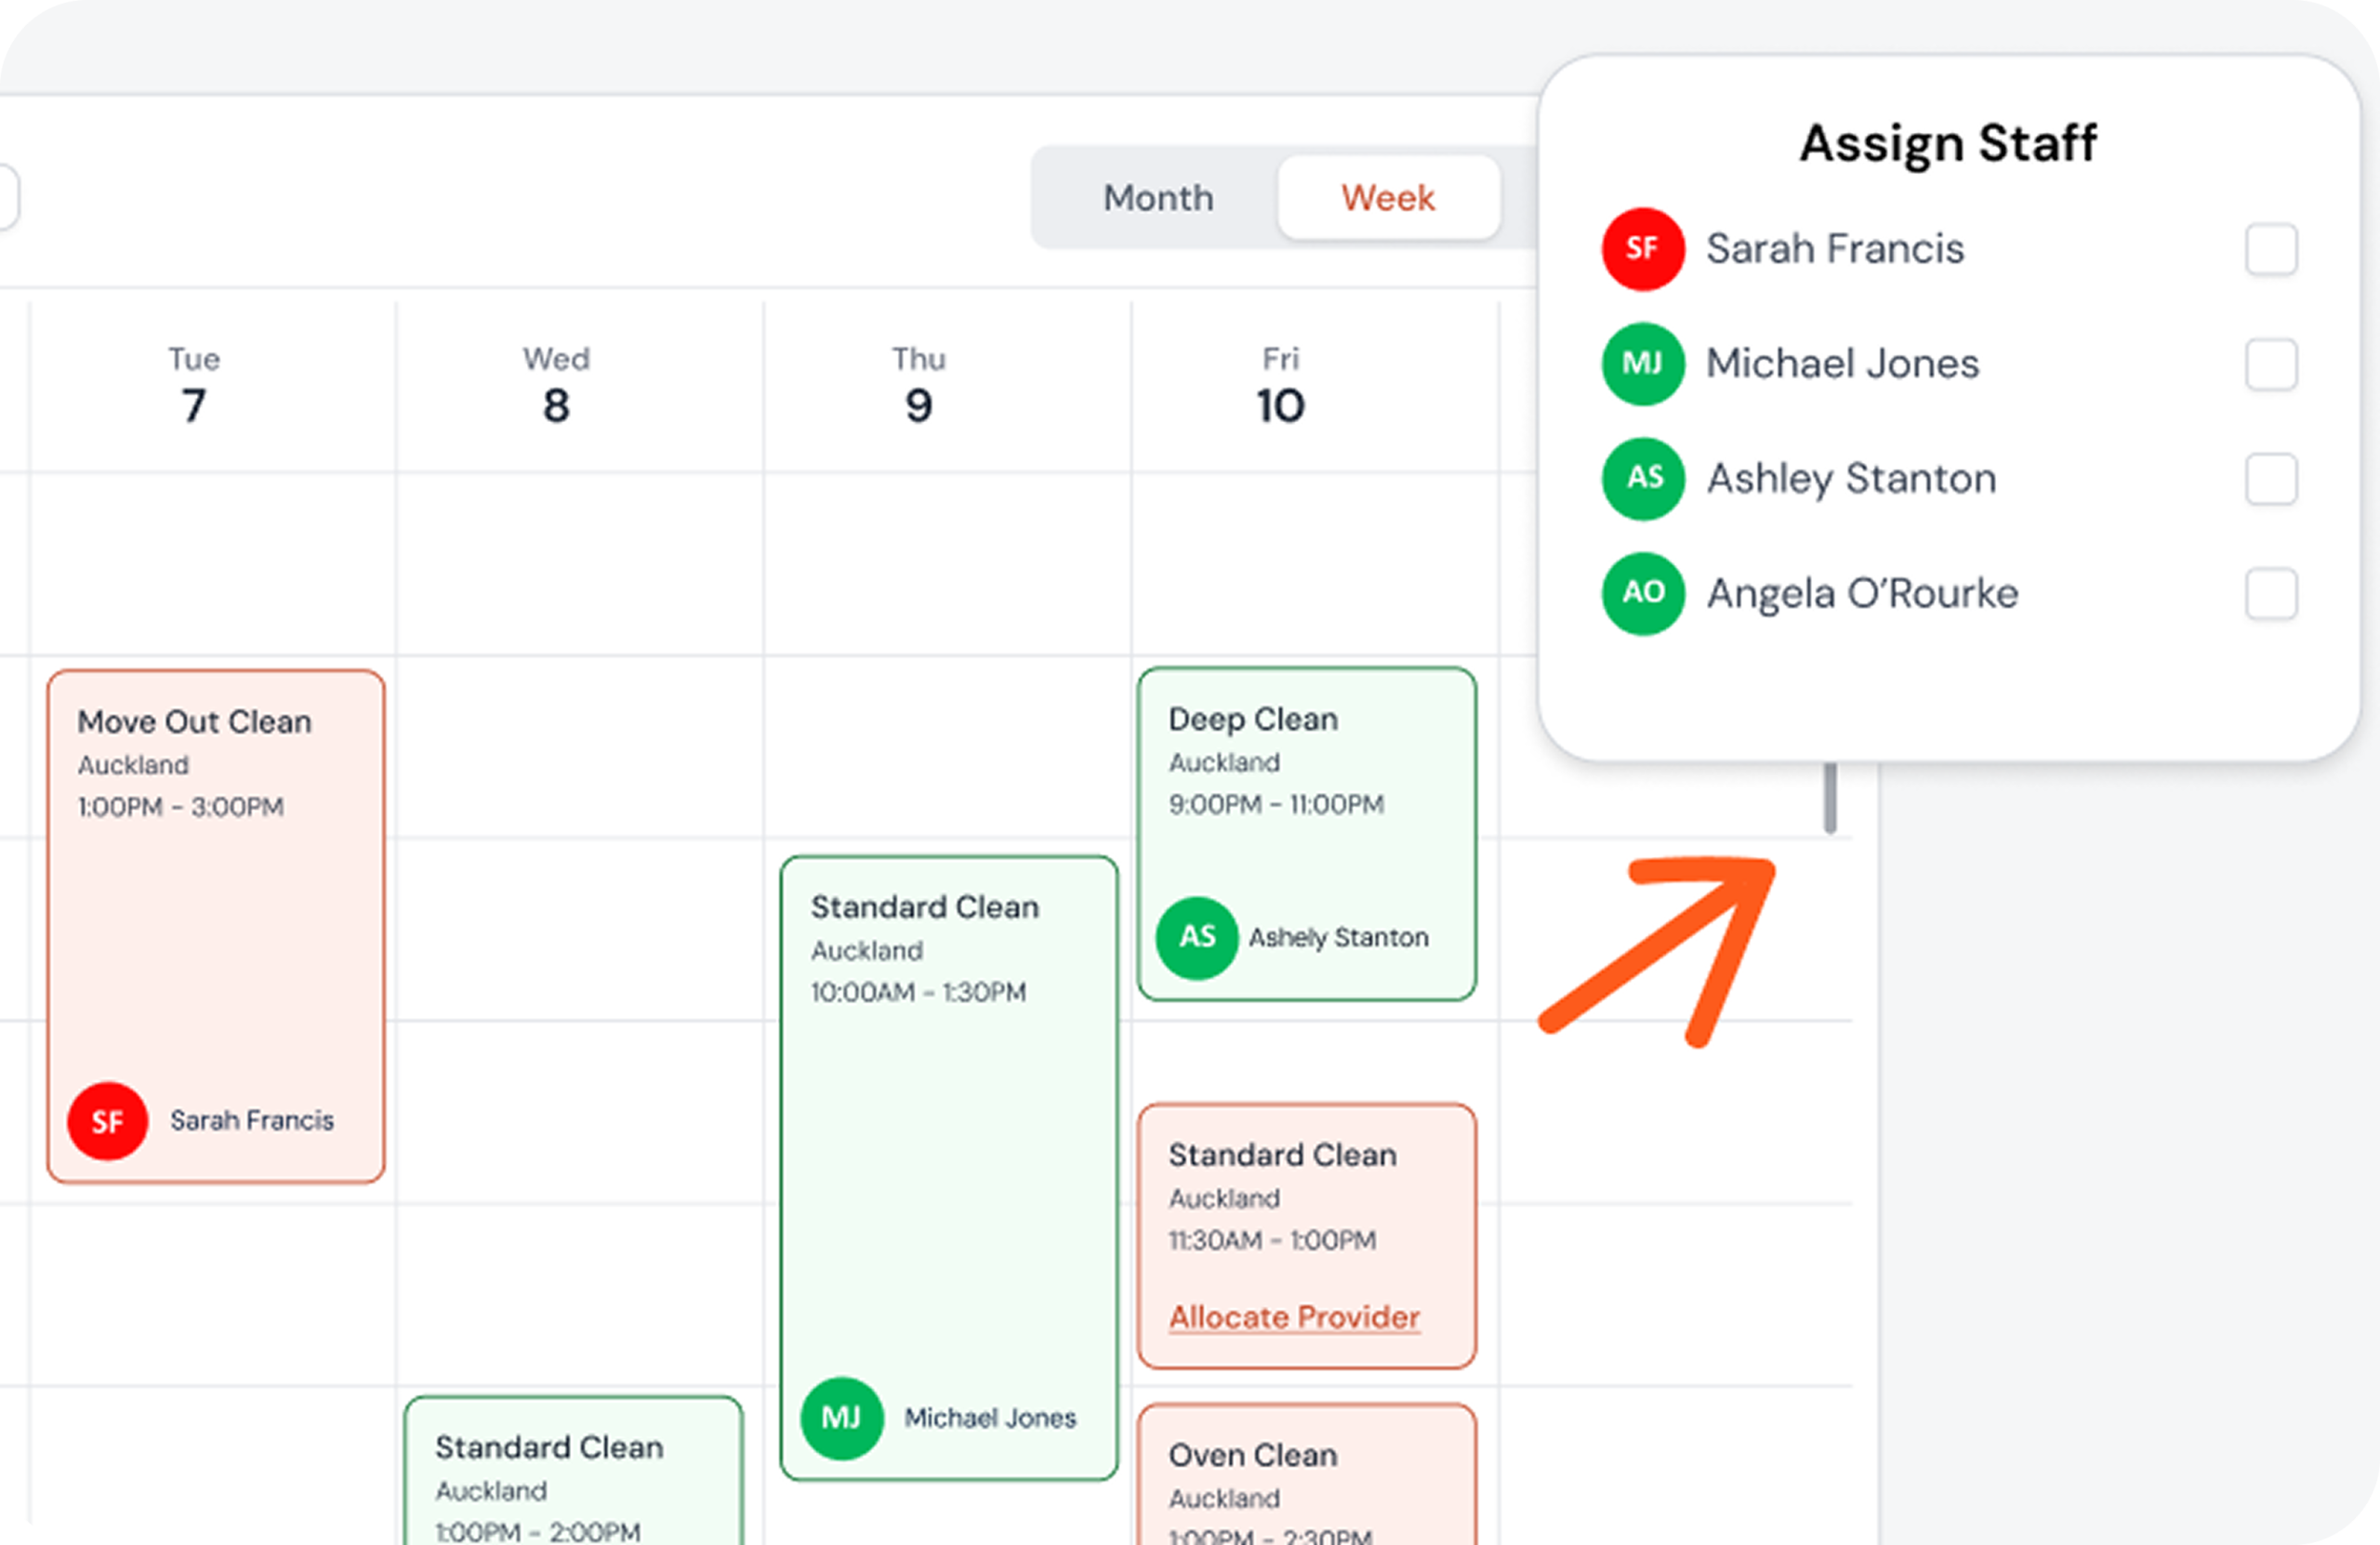Click AS avatar on Deep Clean card
2380x1545 pixels.
(x=1197, y=937)
